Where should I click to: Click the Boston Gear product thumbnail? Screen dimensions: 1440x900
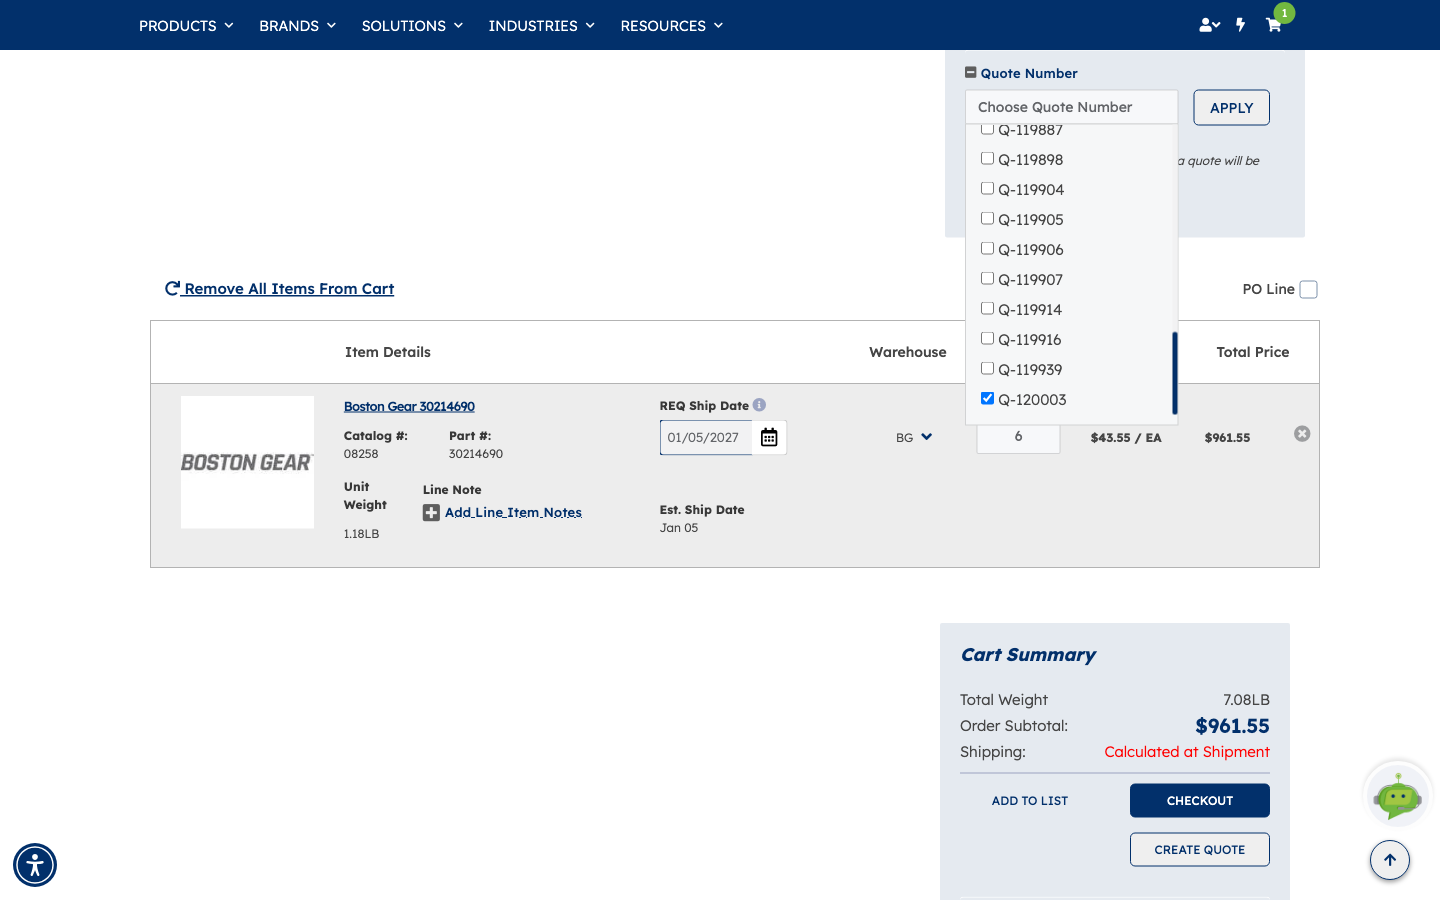click(247, 462)
